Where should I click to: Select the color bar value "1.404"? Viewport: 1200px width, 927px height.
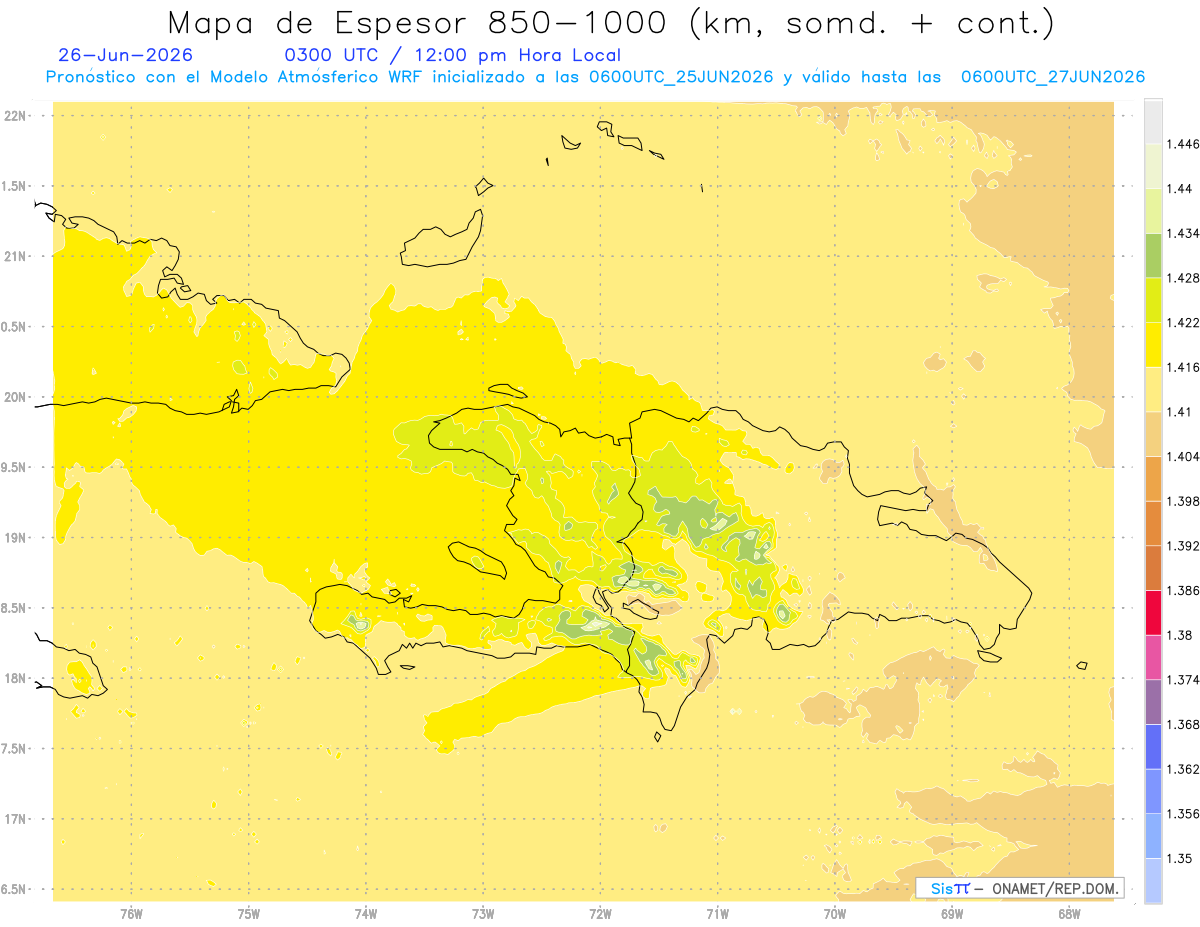click(1183, 456)
